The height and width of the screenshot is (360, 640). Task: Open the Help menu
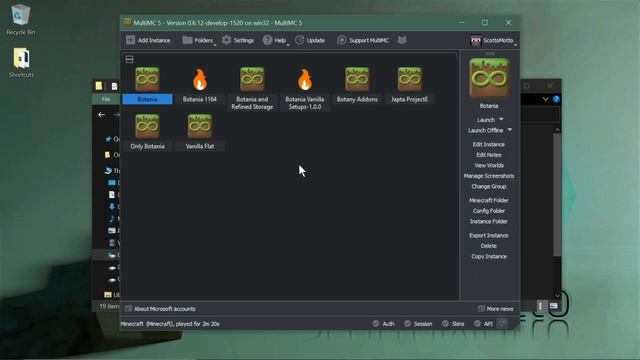[276, 40]
